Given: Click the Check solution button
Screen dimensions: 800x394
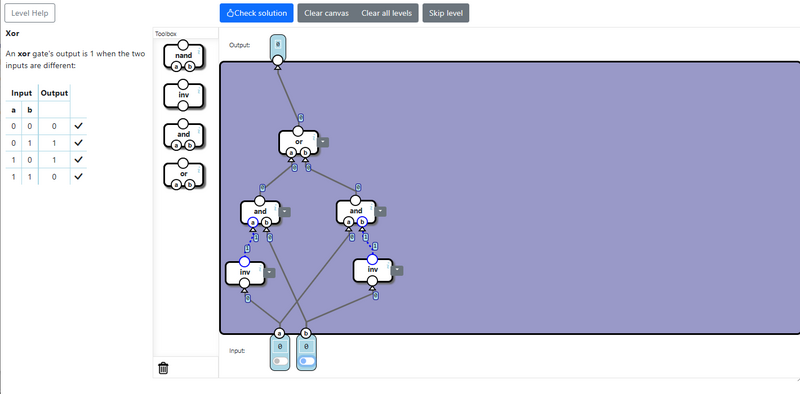Looking at the screenshot, I should (256, 13).
